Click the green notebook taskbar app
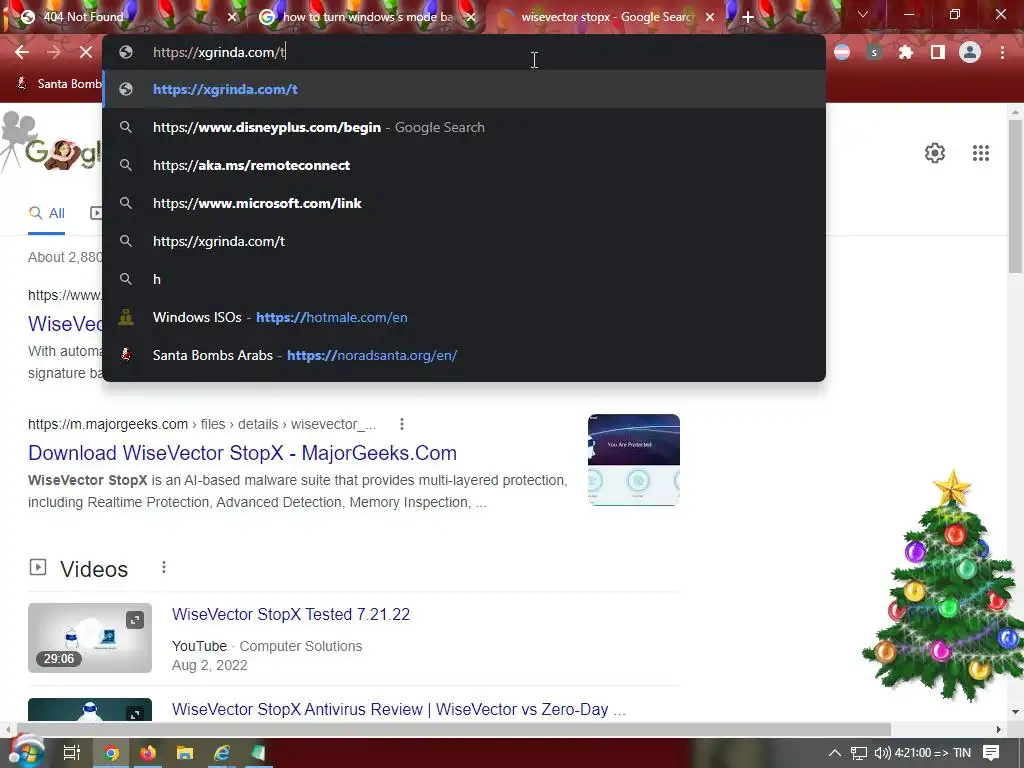1024x768 pixels. [259, 753]
